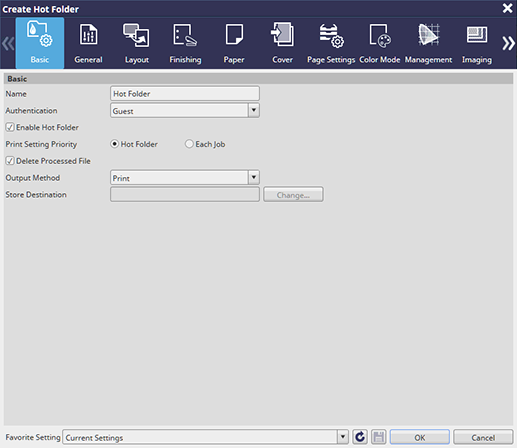Select the Cover settings icon

pos(282,34)
